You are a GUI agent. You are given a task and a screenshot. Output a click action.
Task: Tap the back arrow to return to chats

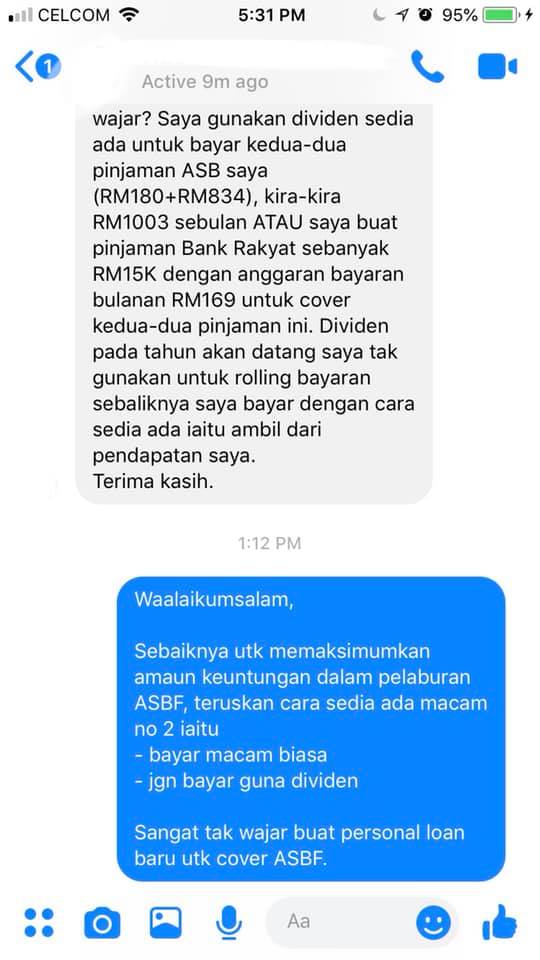(24, 67)
